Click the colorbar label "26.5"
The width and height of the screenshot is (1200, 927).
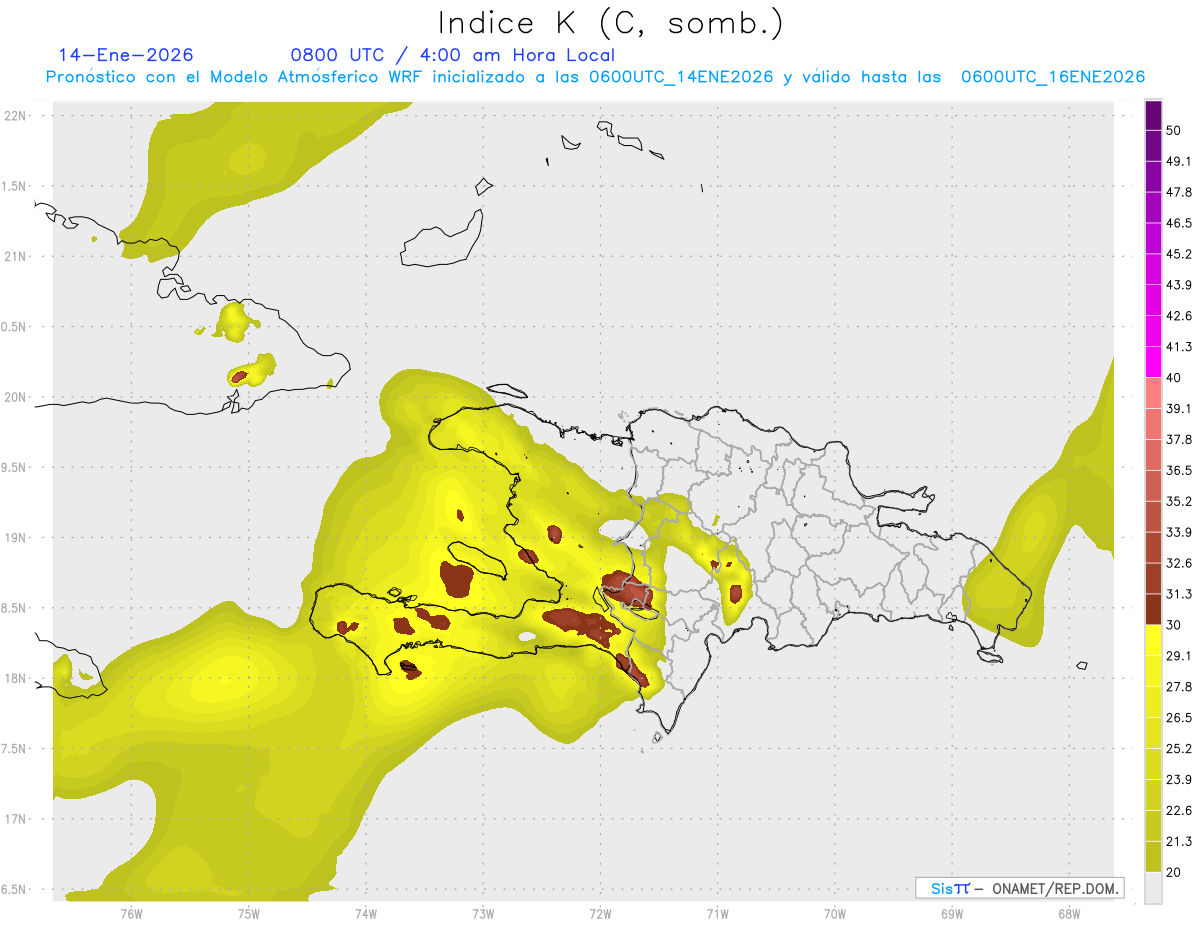tap(1179, 717)
